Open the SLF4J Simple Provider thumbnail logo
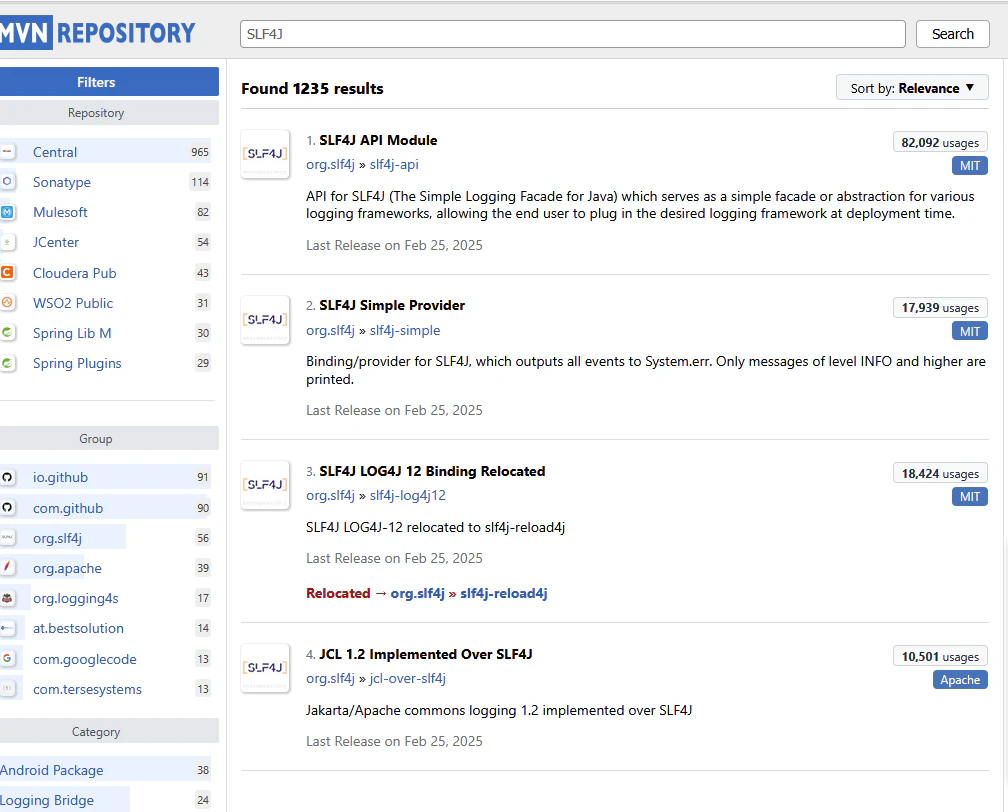 click(x=265, y=320)
